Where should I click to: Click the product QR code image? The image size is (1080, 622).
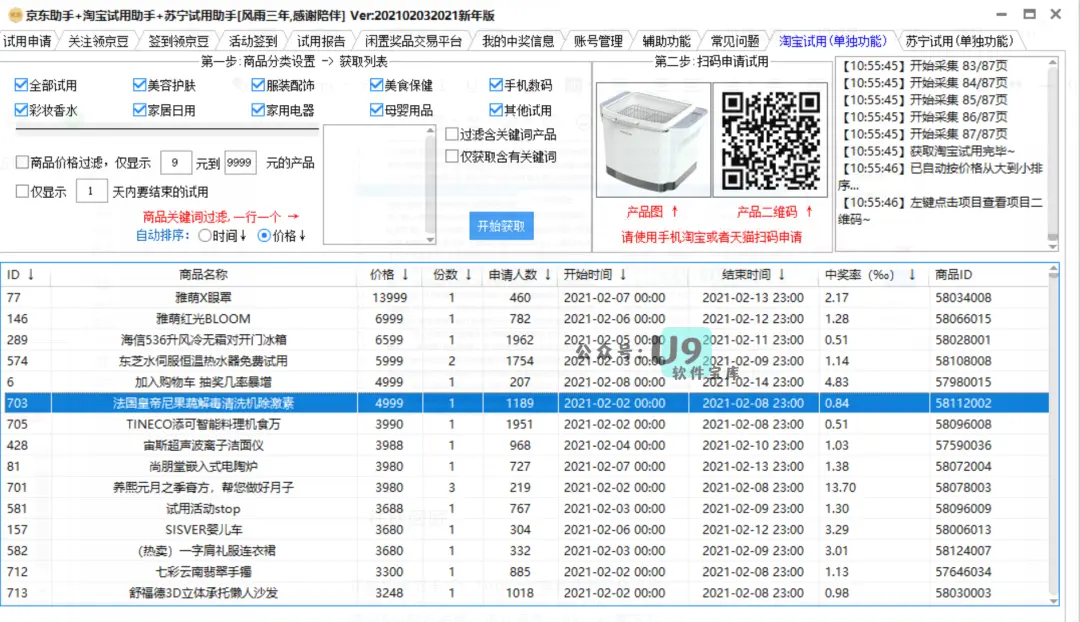pyautogui.click(x=771, y=140)
